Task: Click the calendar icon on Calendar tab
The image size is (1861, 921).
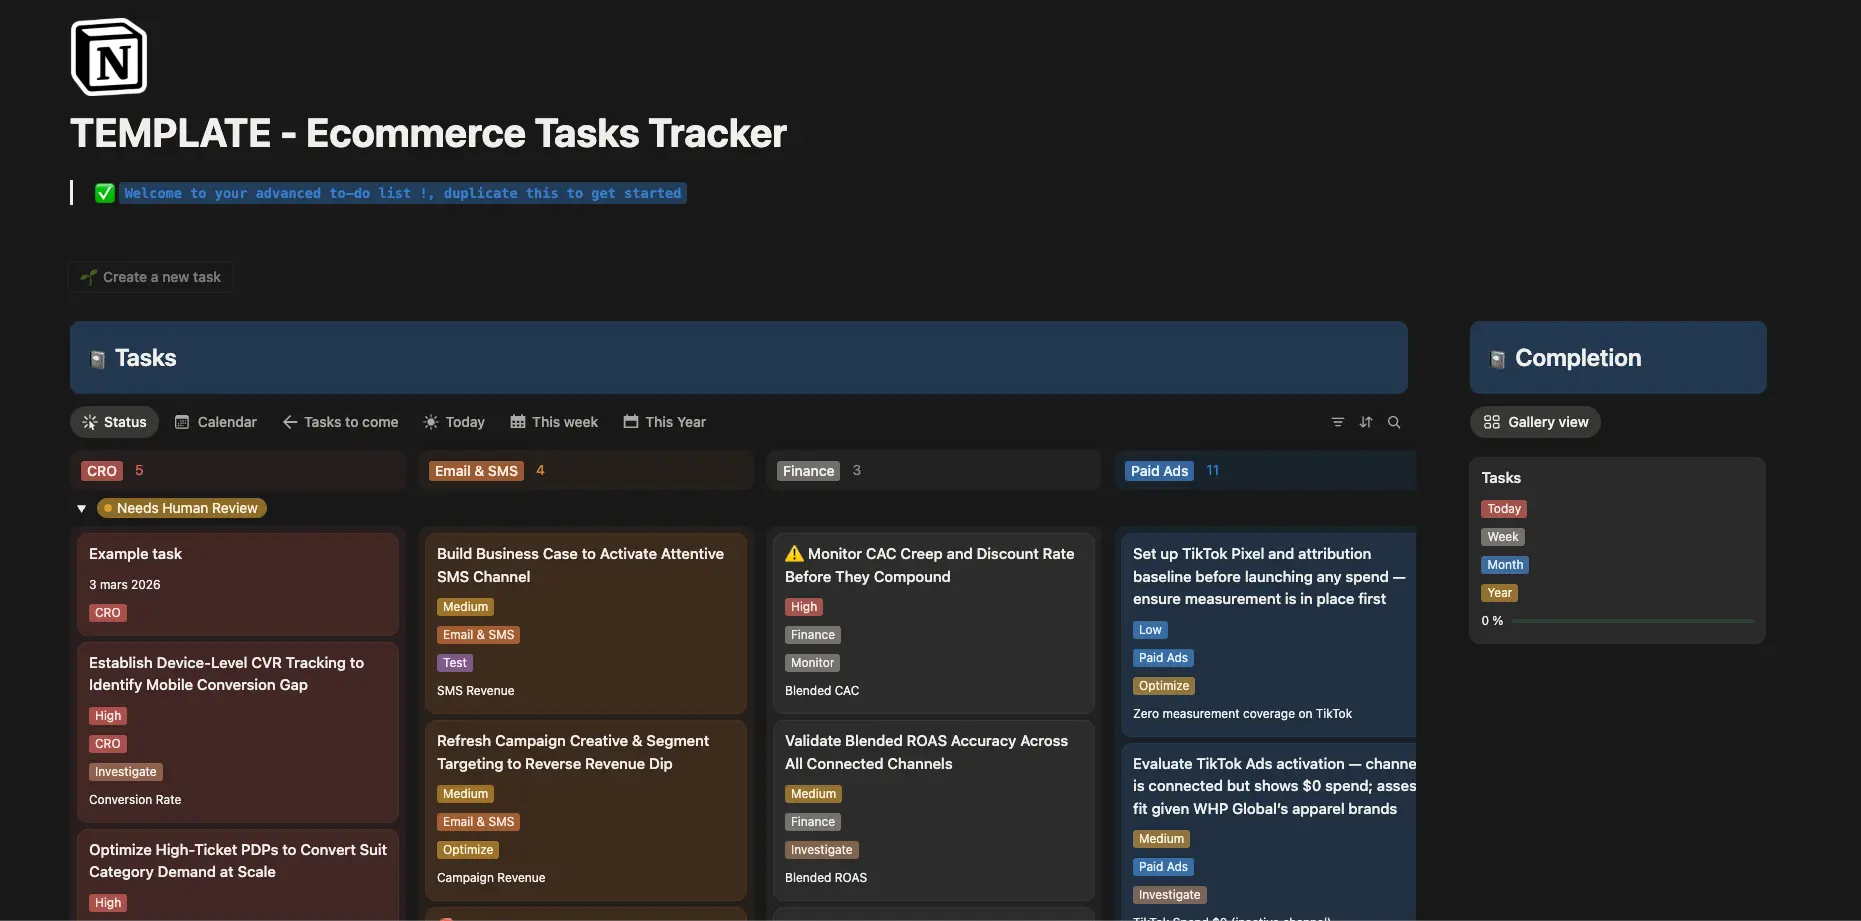Action: (182, 422)
